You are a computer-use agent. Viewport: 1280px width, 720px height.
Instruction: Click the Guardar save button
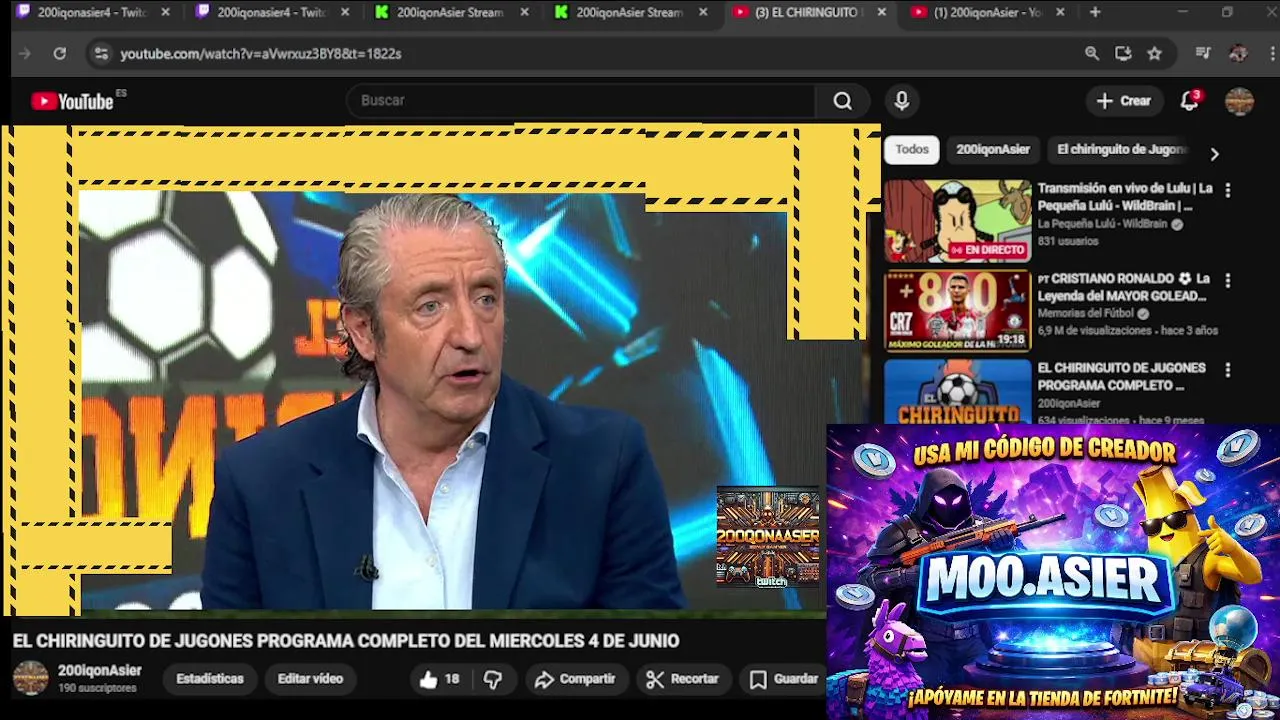click(x=785, y=679)
